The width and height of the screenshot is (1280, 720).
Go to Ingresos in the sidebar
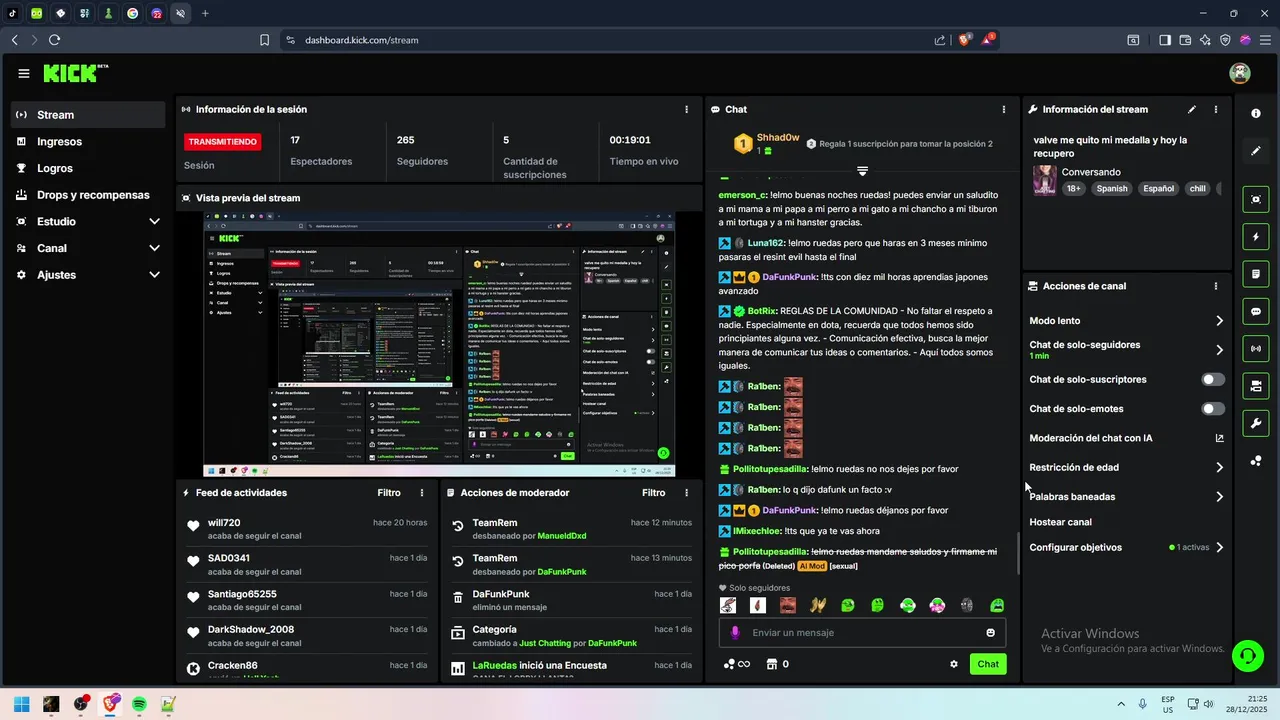89,142
